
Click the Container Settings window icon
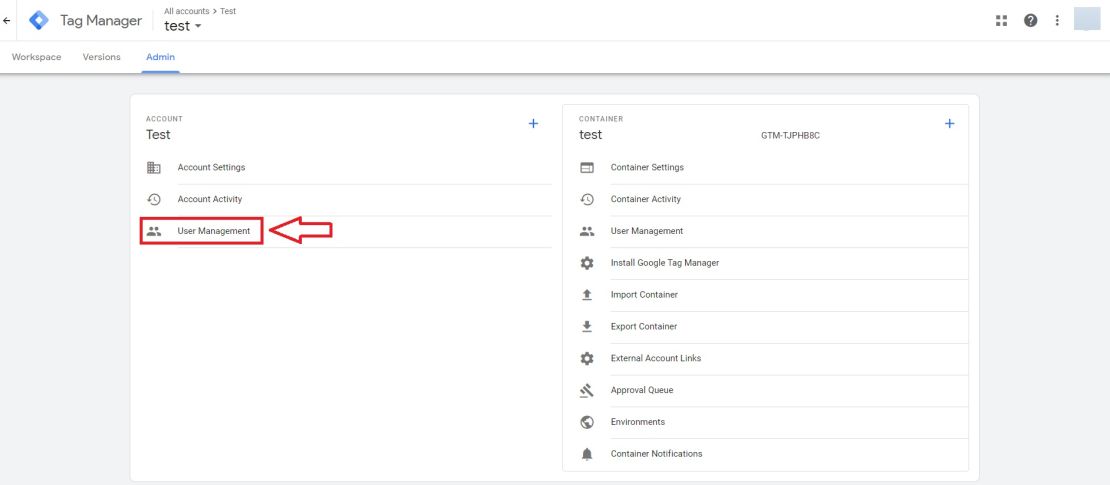pos(587,168)
